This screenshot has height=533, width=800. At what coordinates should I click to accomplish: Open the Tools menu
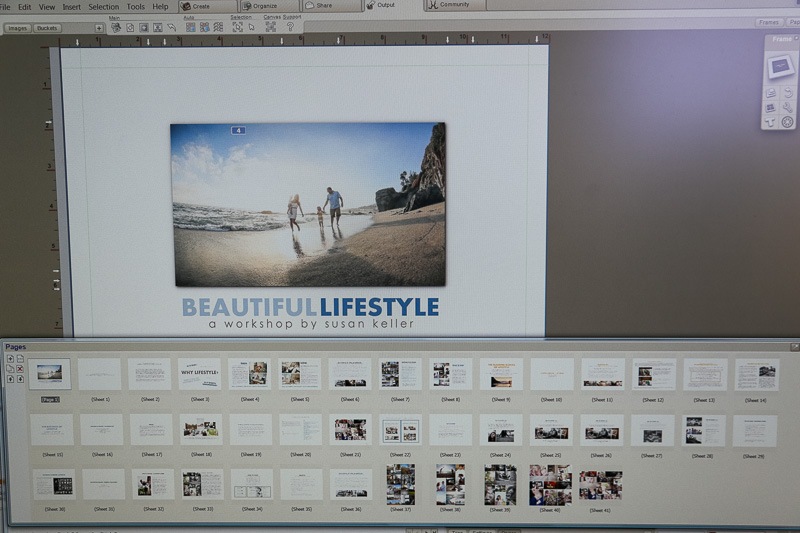tap(135, 7)
